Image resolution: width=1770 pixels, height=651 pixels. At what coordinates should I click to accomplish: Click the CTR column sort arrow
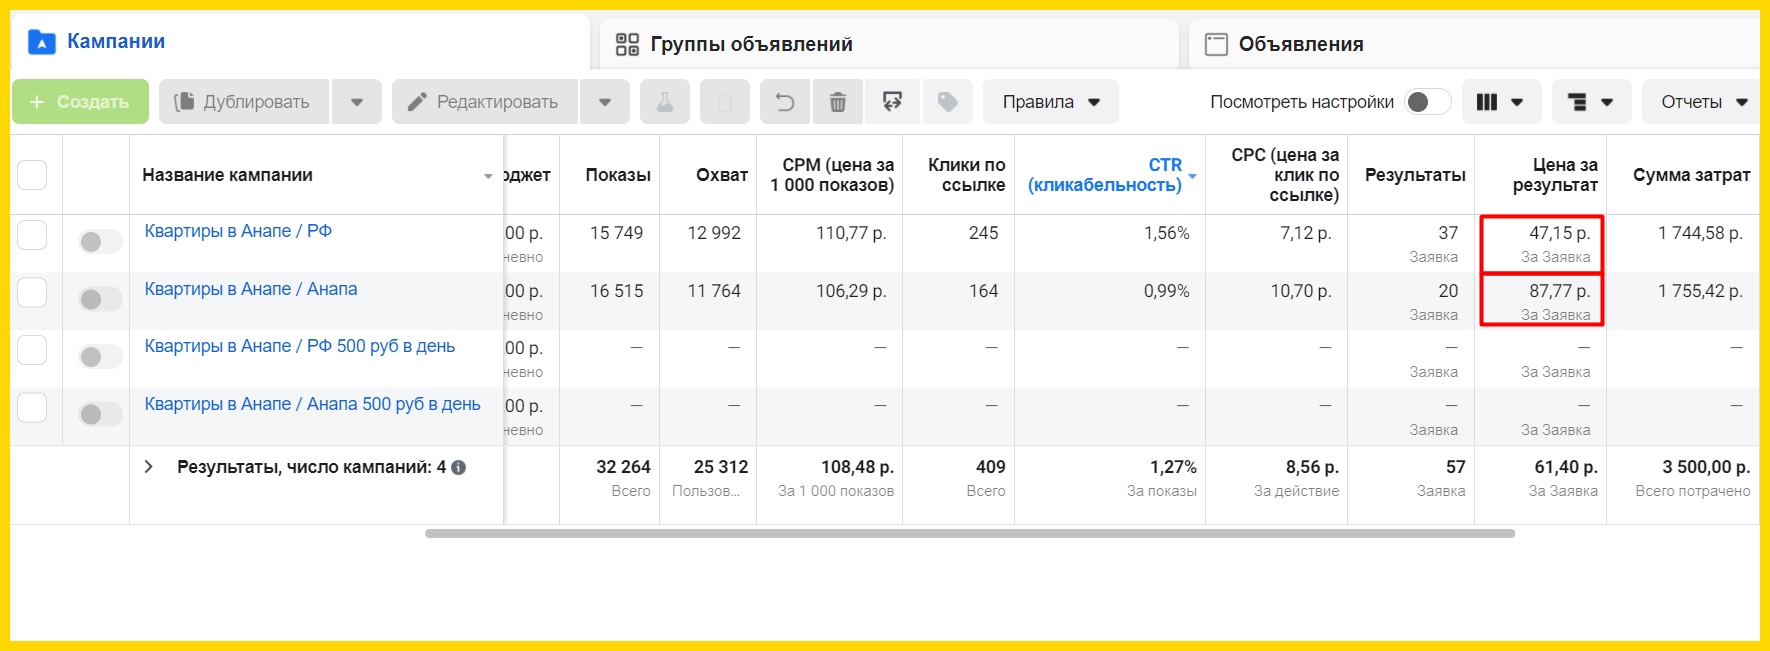click(1192, 177)
